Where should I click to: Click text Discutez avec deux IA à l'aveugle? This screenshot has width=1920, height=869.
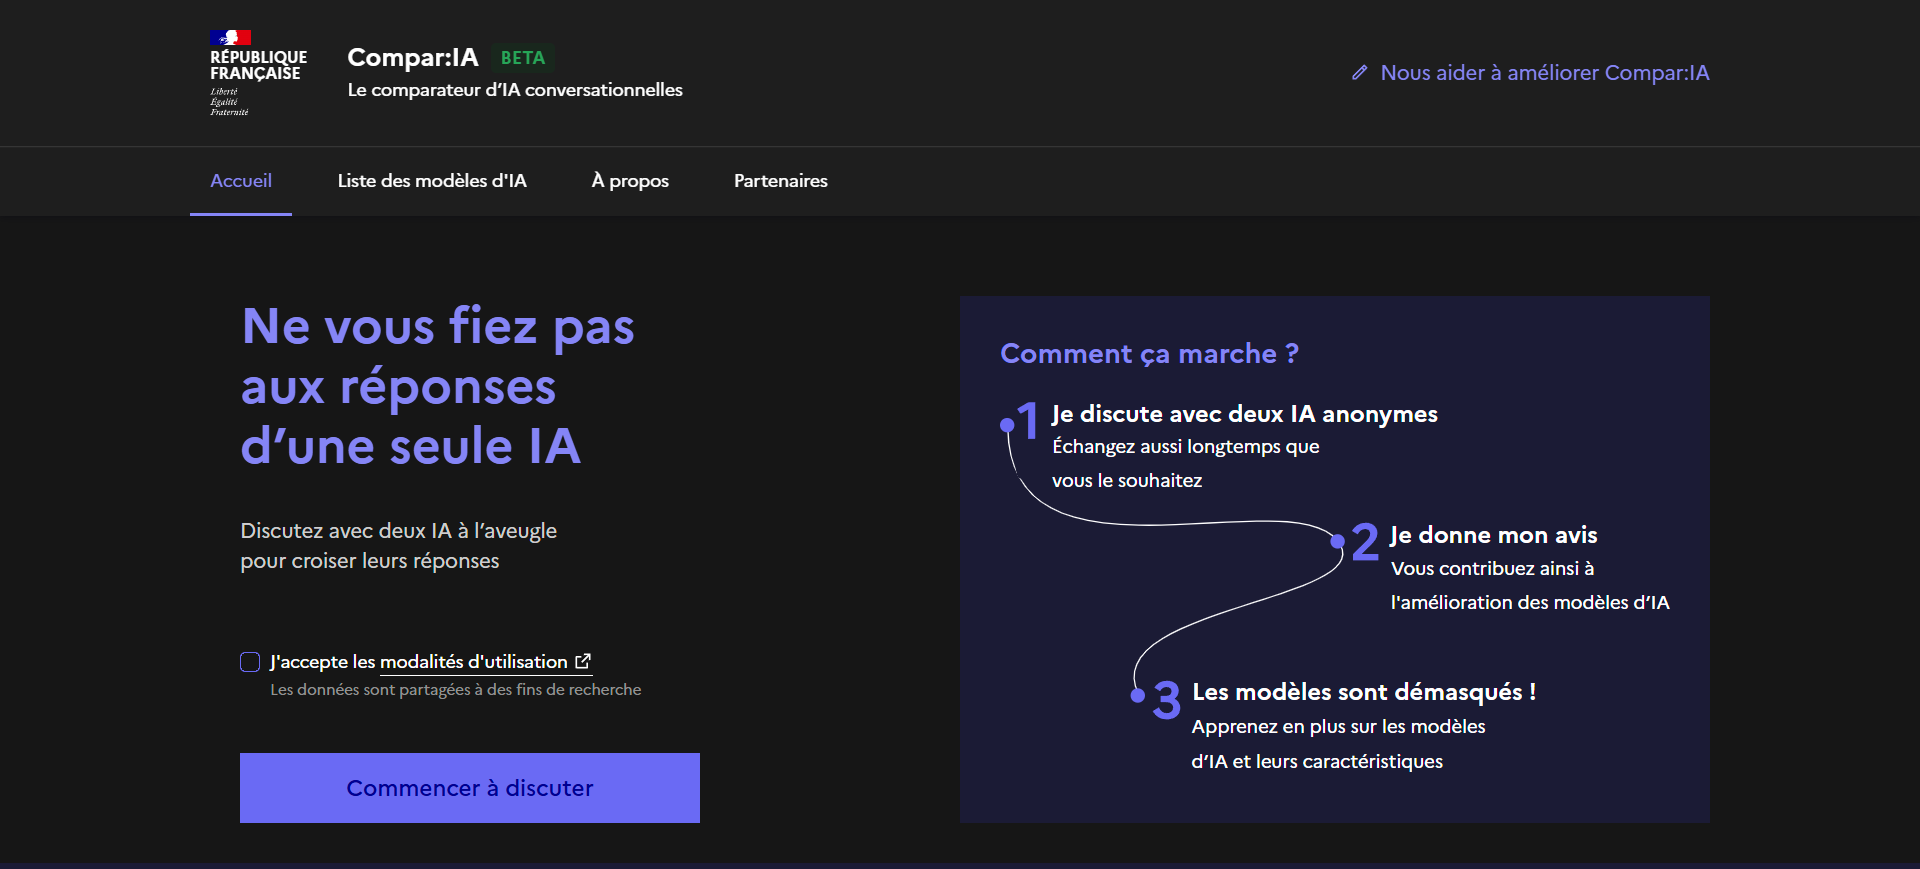click(399, 531)
